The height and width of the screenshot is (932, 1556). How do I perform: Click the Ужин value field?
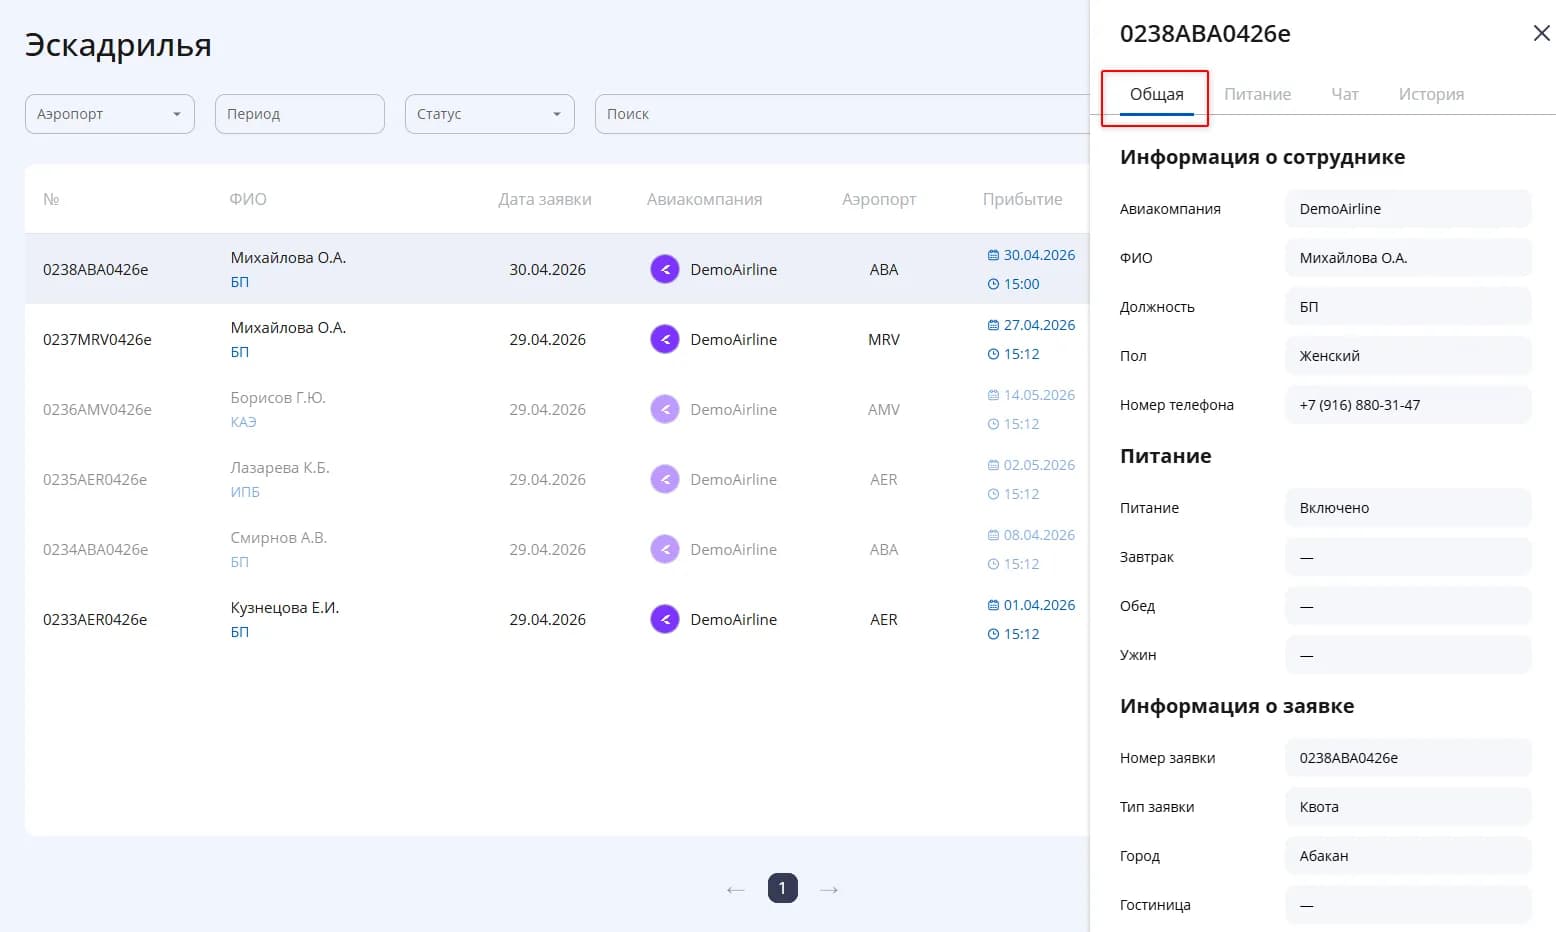tap(1408, 655)
